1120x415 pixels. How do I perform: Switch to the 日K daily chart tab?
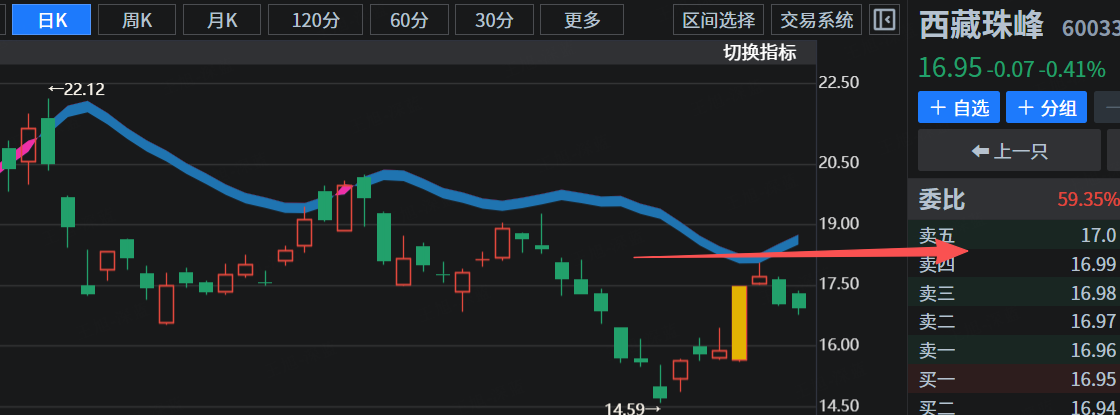(x=50, y=20)
